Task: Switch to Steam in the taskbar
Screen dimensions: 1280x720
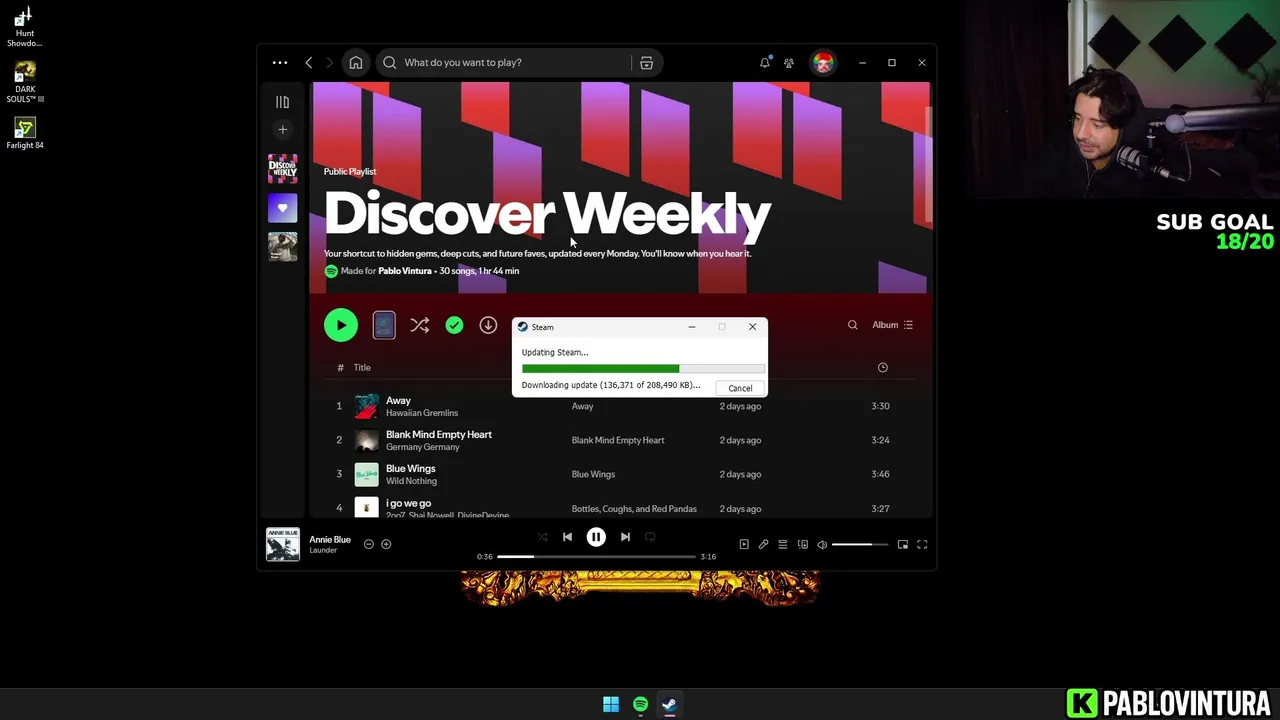Action: [x=669, y=704]
